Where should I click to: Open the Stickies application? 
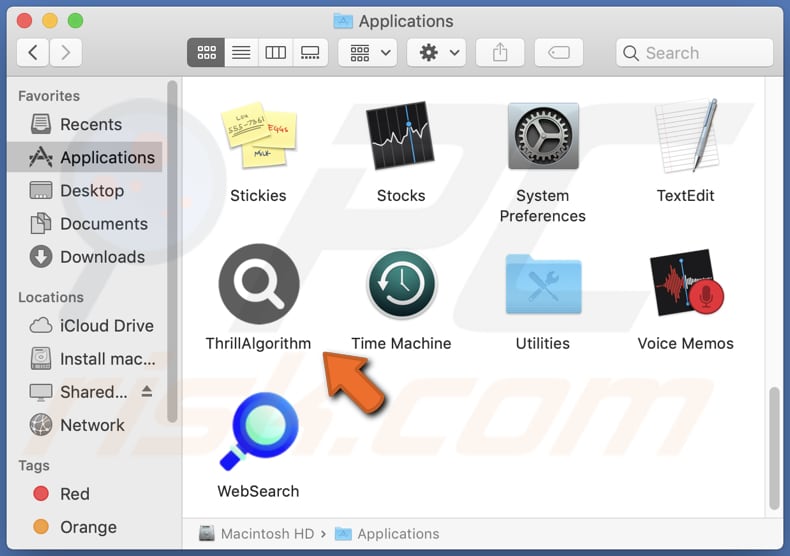[259, 138]
